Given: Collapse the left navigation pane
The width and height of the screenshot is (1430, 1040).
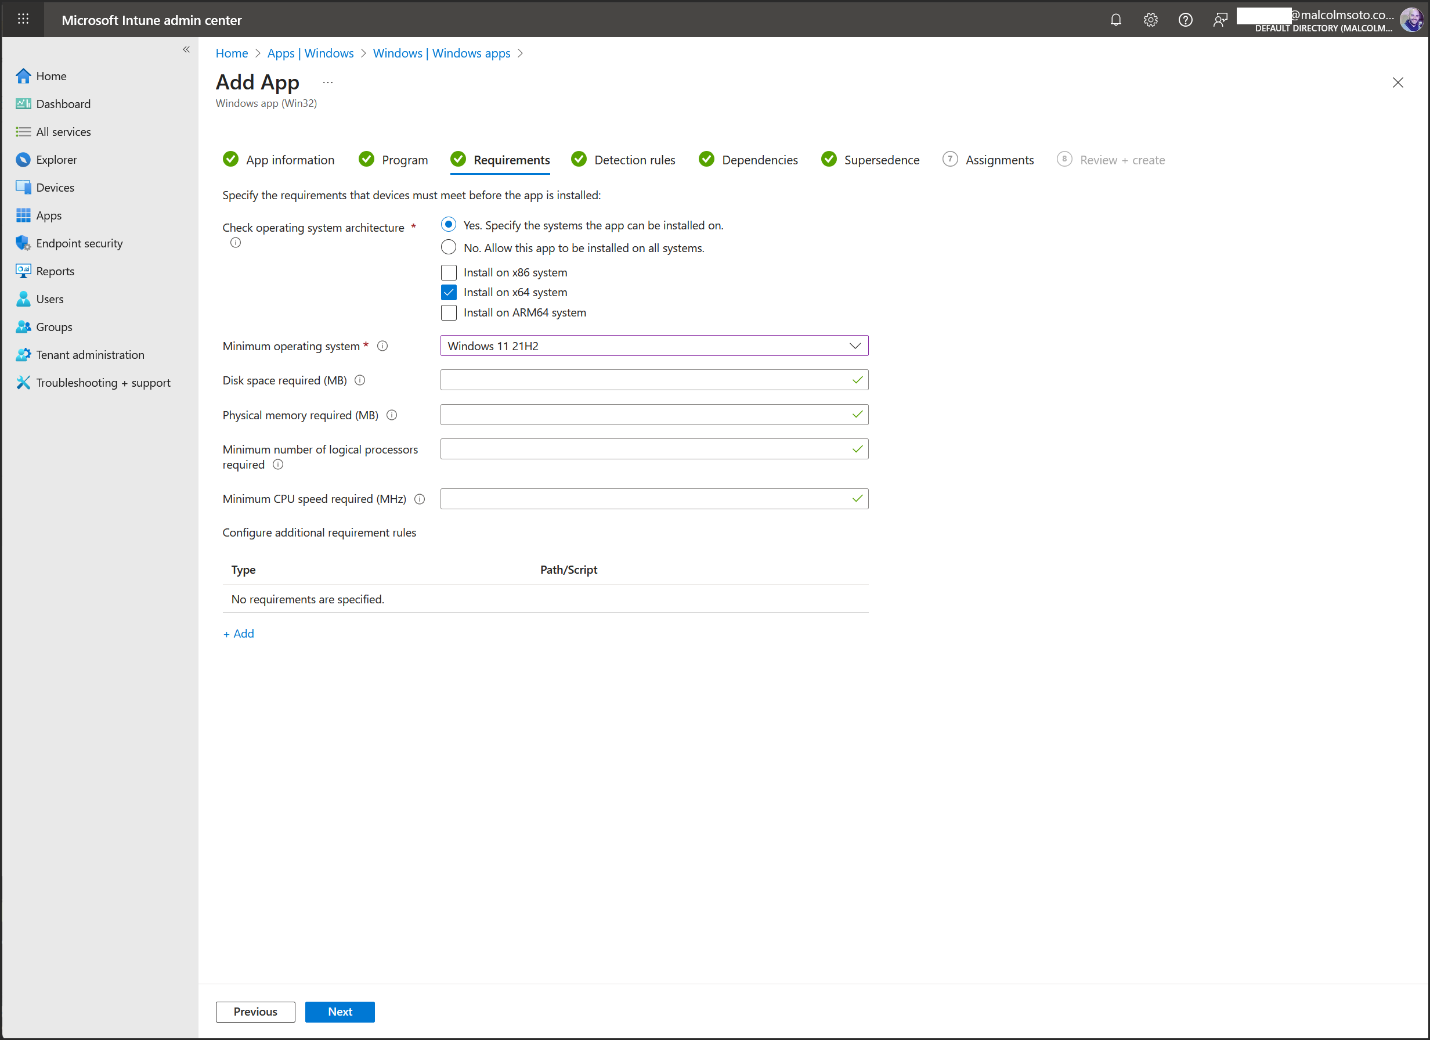Looking at the screenshot, I should 186,49.
